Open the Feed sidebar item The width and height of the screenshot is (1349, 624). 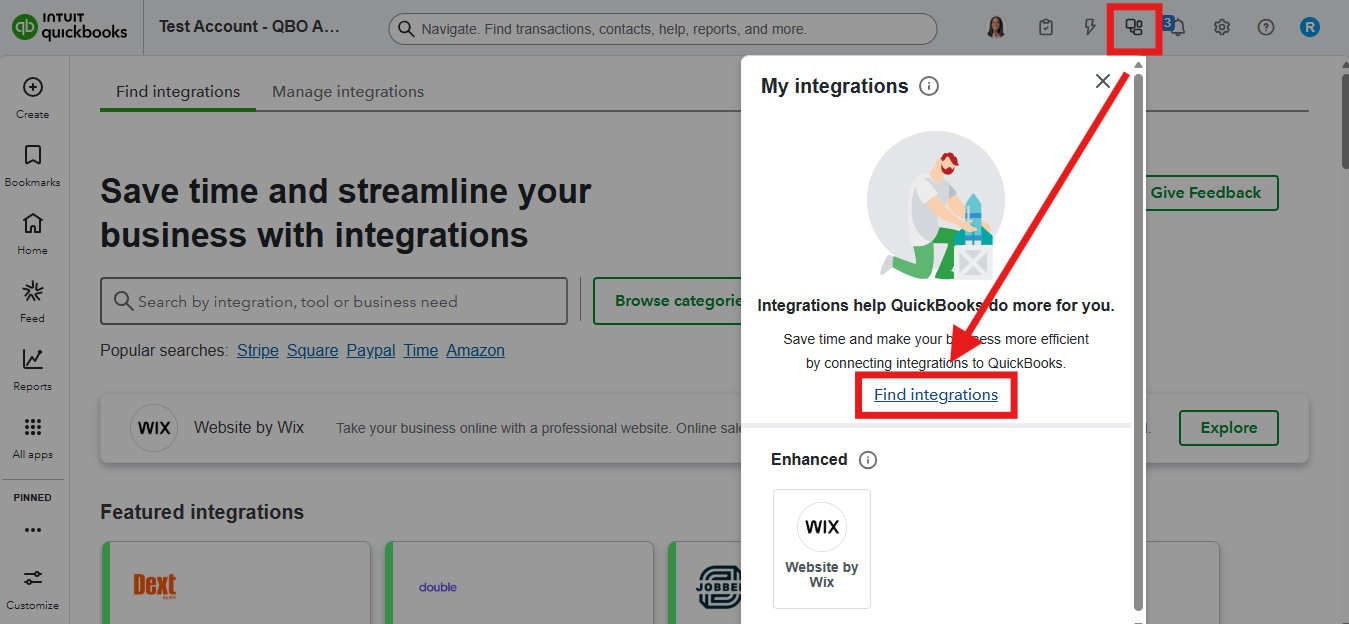coord(33,292)
